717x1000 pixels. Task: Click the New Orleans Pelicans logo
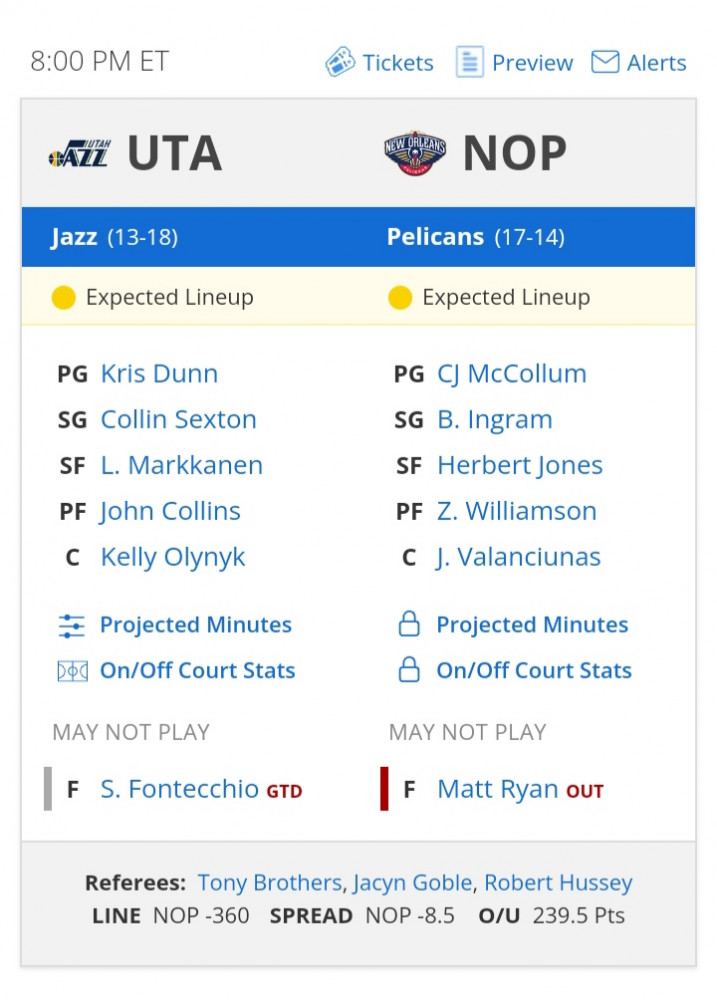click(x=415, y=153)
